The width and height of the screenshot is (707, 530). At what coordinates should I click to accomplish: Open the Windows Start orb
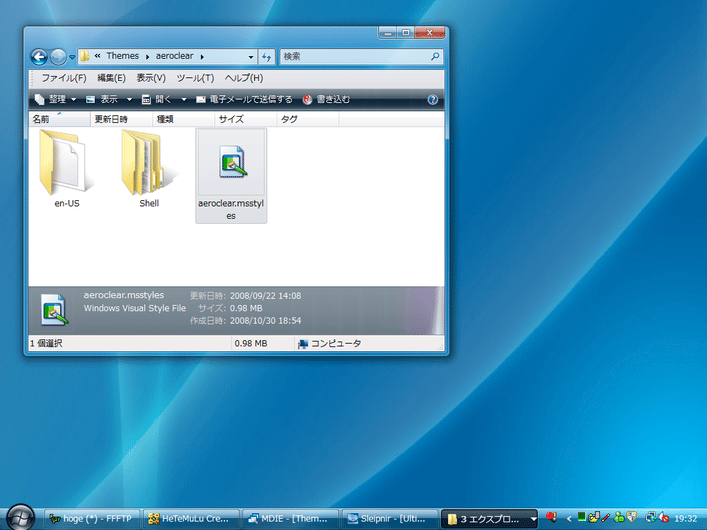20,517
